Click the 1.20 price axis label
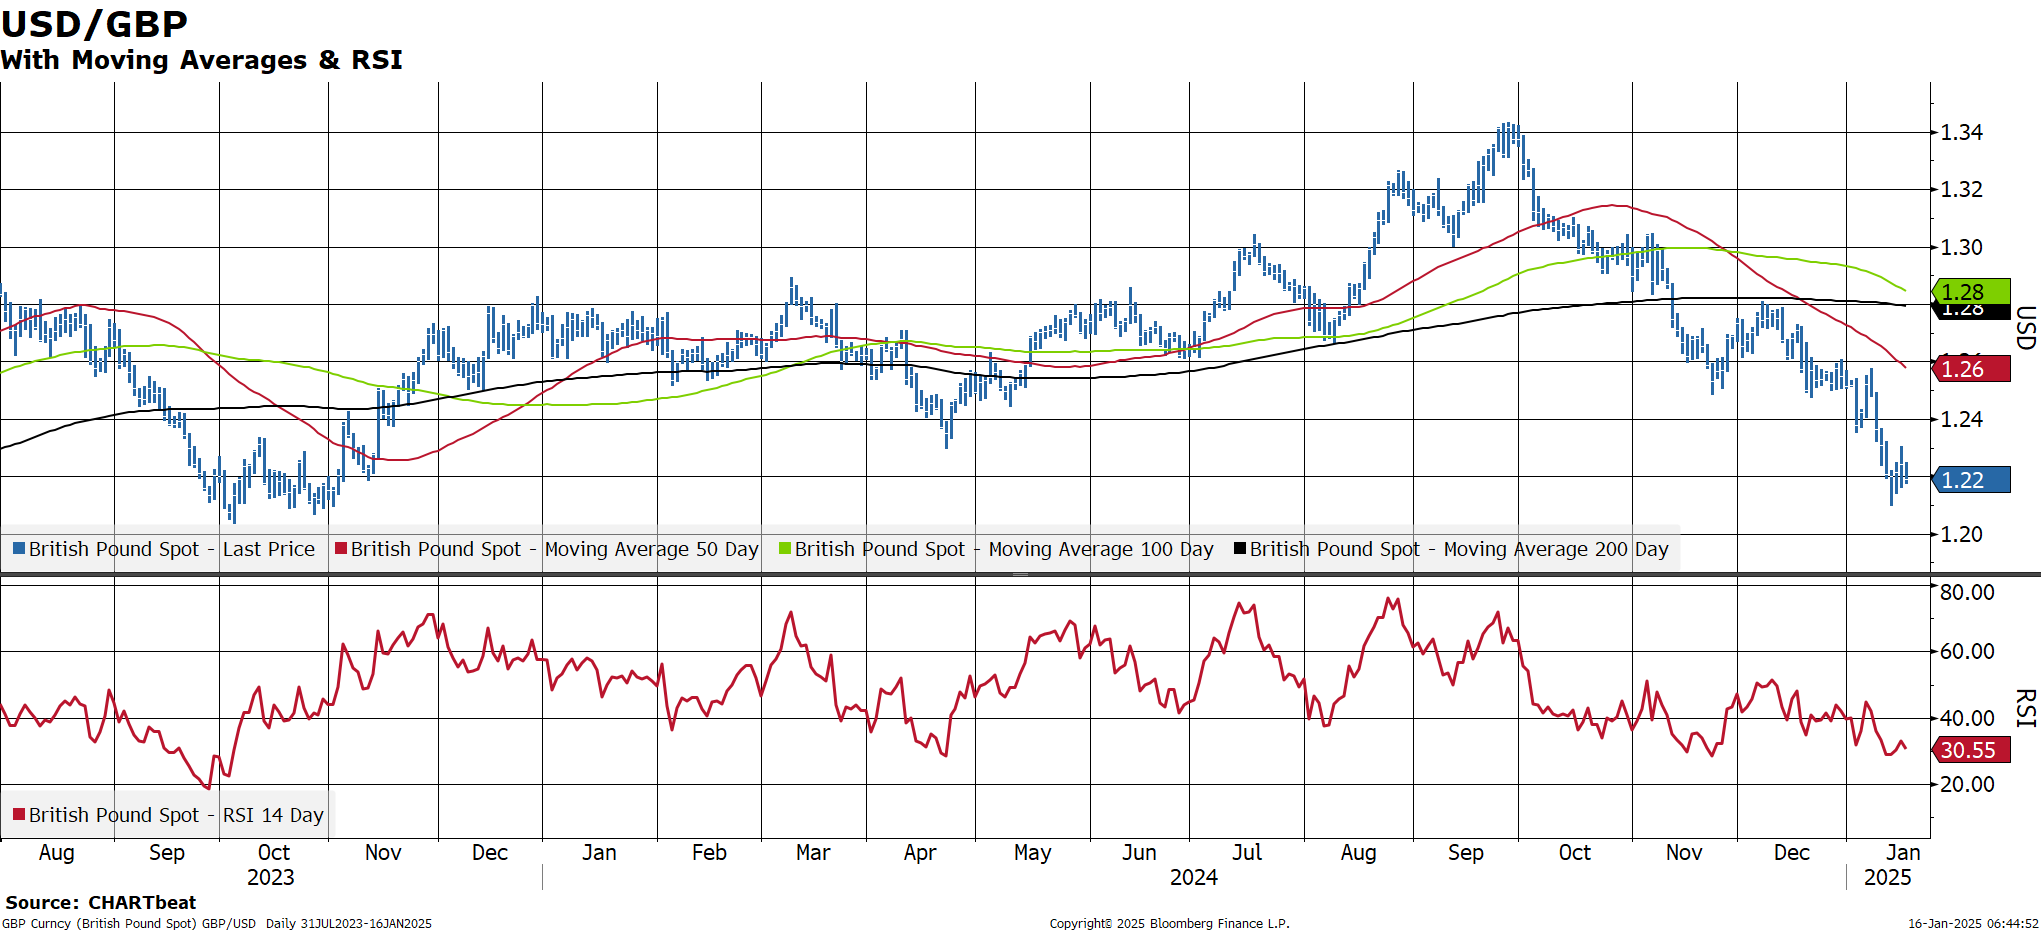The height and width of the screenshot is (932, 2041). (x=1961, y=534)
